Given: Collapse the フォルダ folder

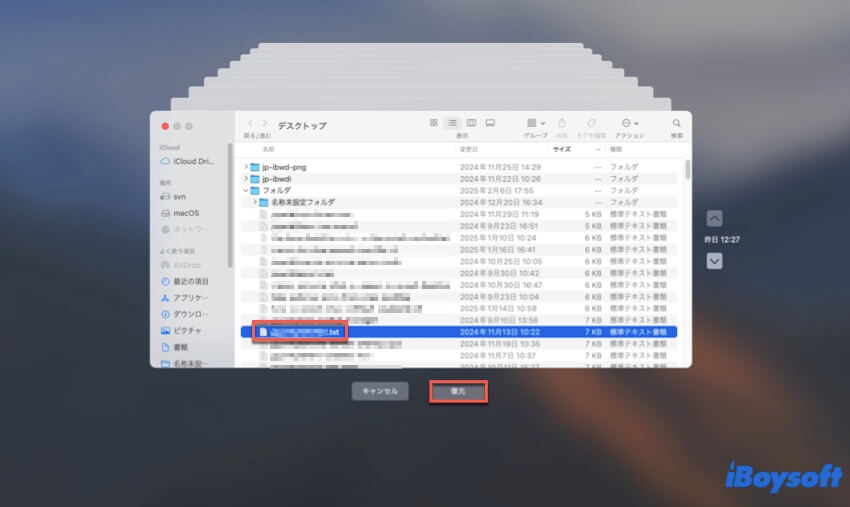Looking at the screenshot, I should 246,190.
